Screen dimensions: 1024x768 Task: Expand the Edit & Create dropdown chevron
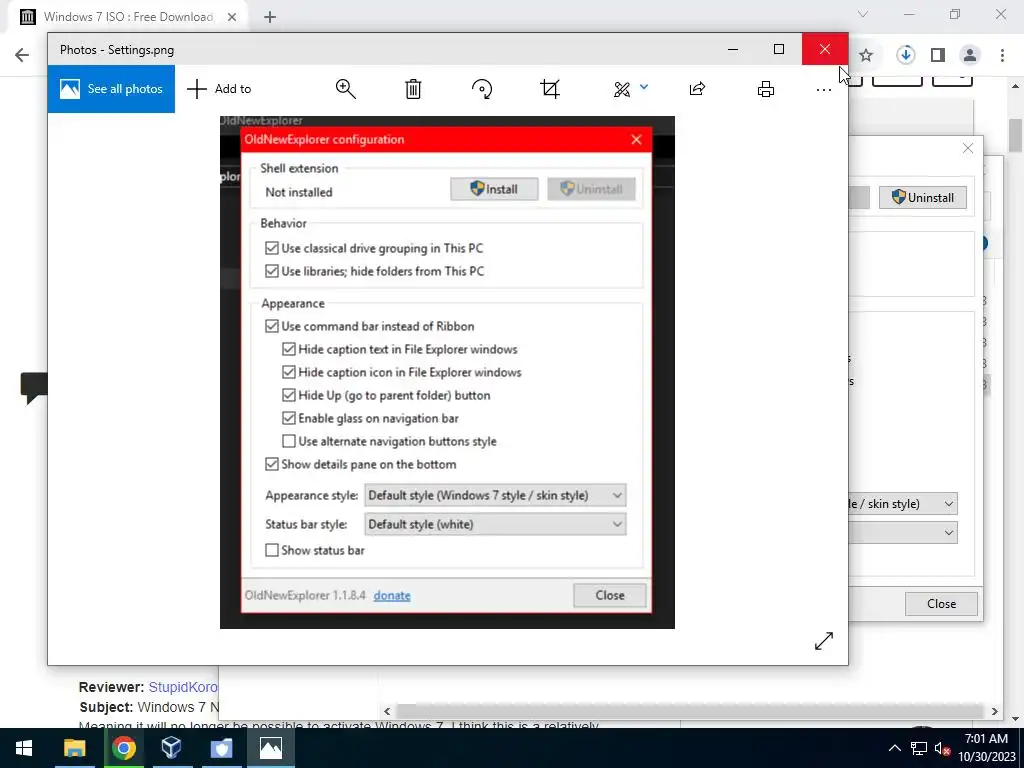(644, 86)
